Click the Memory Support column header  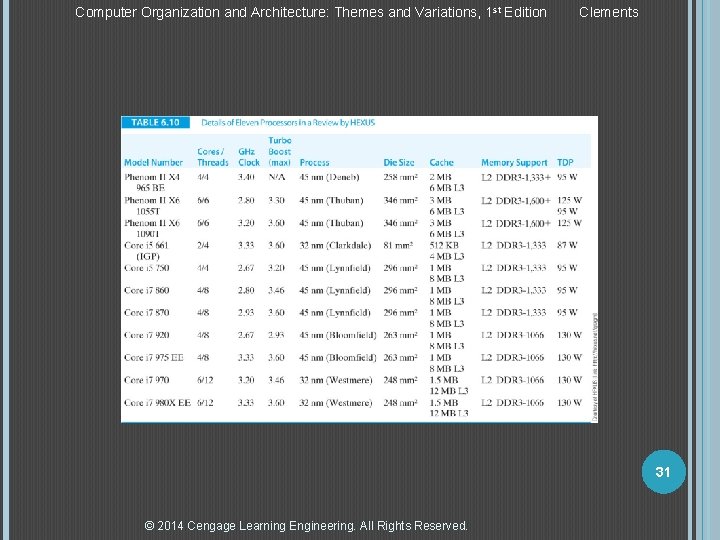[x=514, y=163]
